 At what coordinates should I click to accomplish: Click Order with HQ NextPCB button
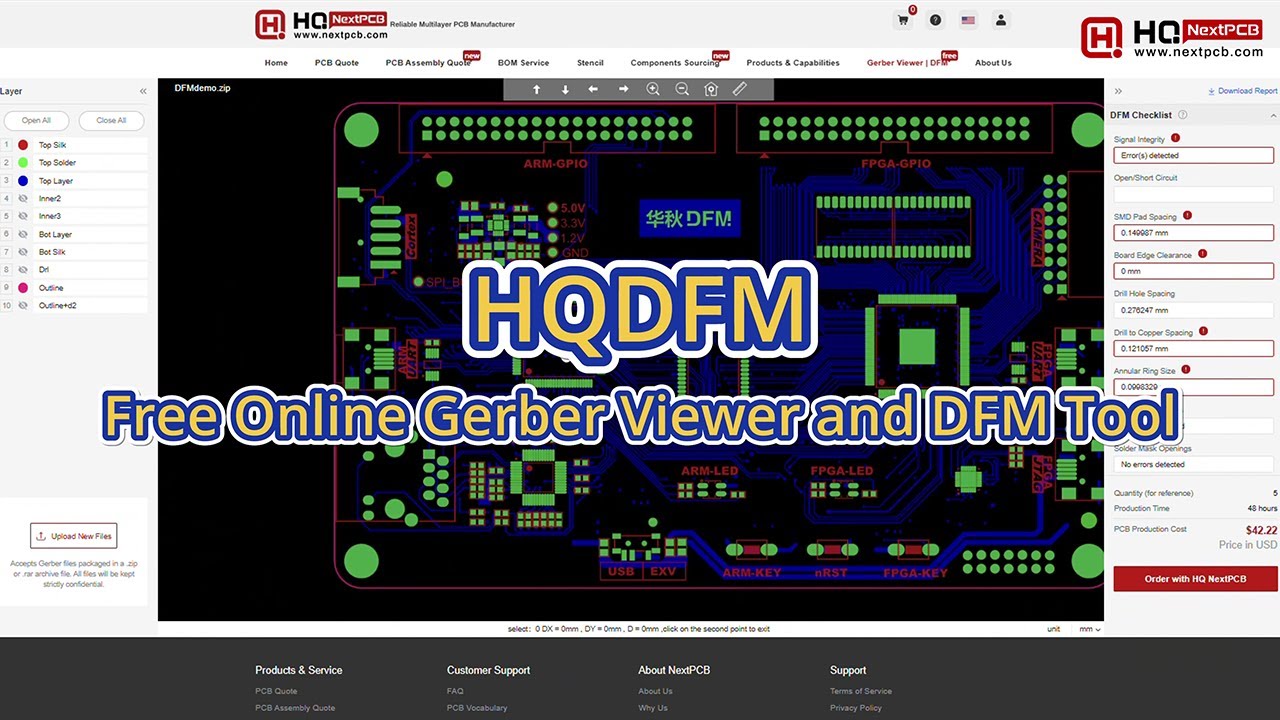click(x=1195, y=579)
